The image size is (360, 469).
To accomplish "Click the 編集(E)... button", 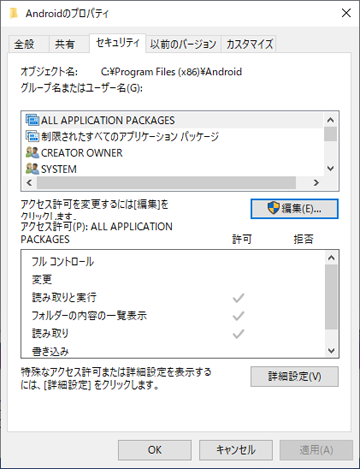I will click(294, 209).
